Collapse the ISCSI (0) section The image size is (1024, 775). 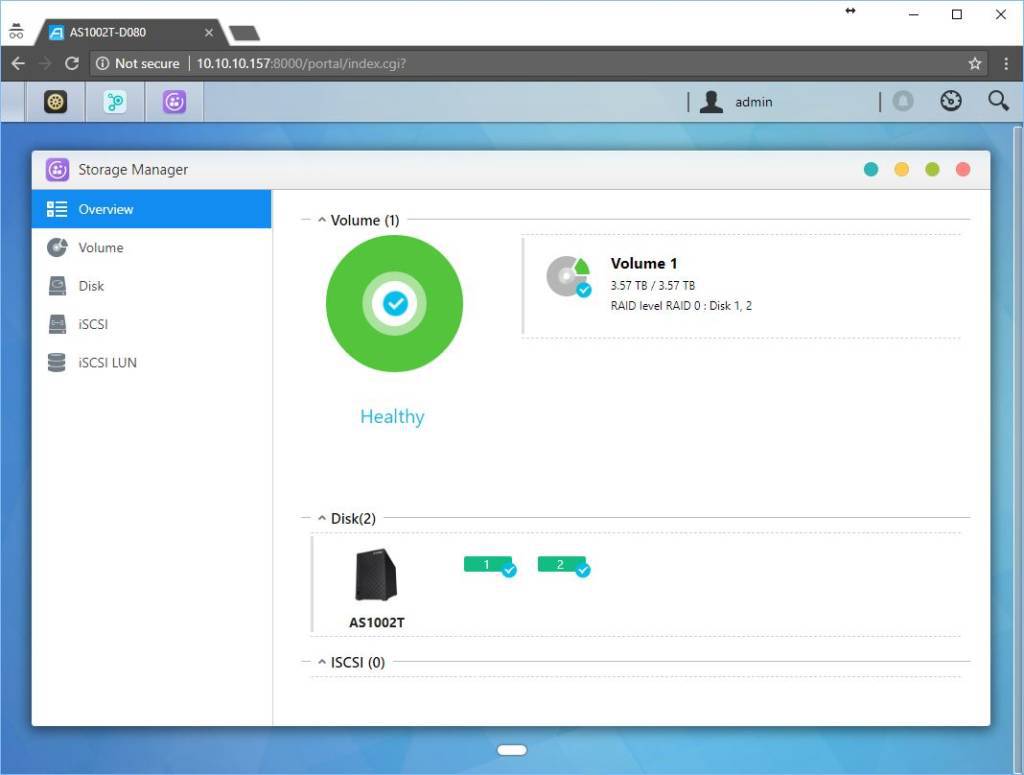click(x=322, y=662)
